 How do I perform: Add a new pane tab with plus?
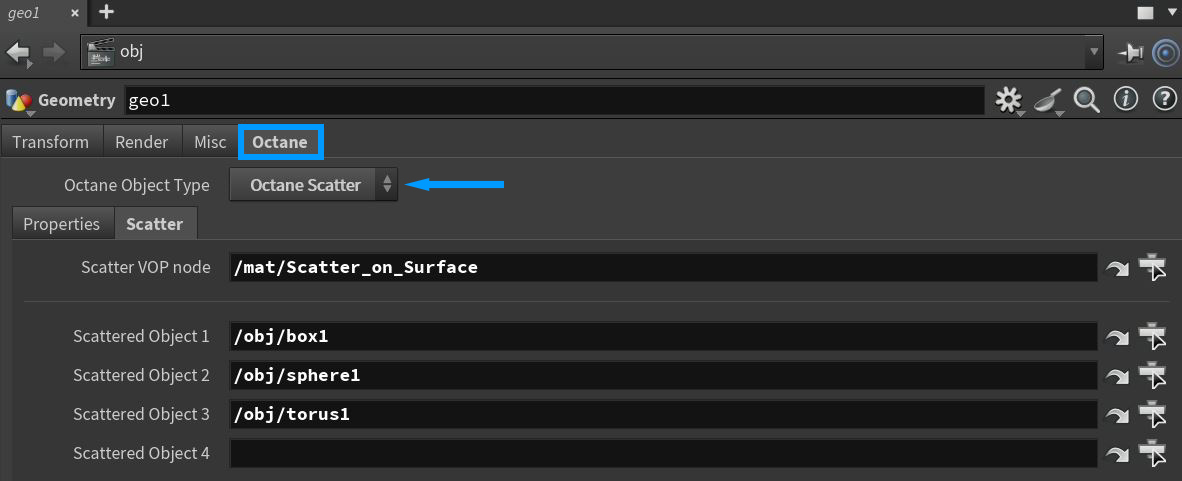click(106, 12)
